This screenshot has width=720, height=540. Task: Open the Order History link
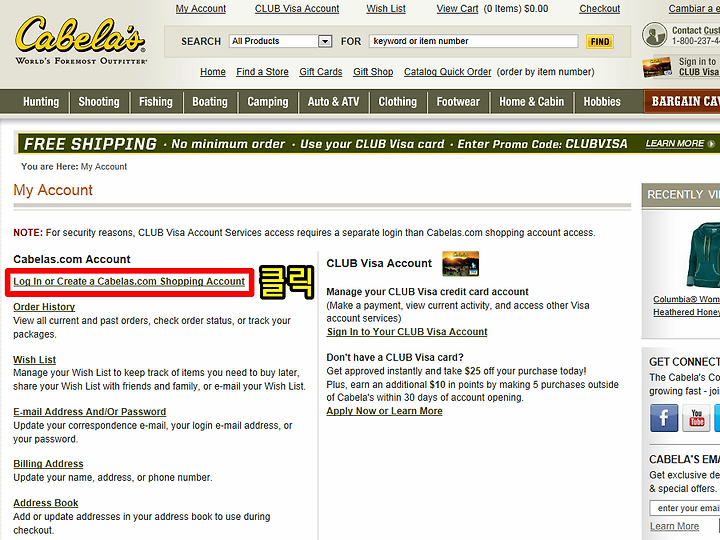pyautogui.click(x=44, y=307)
